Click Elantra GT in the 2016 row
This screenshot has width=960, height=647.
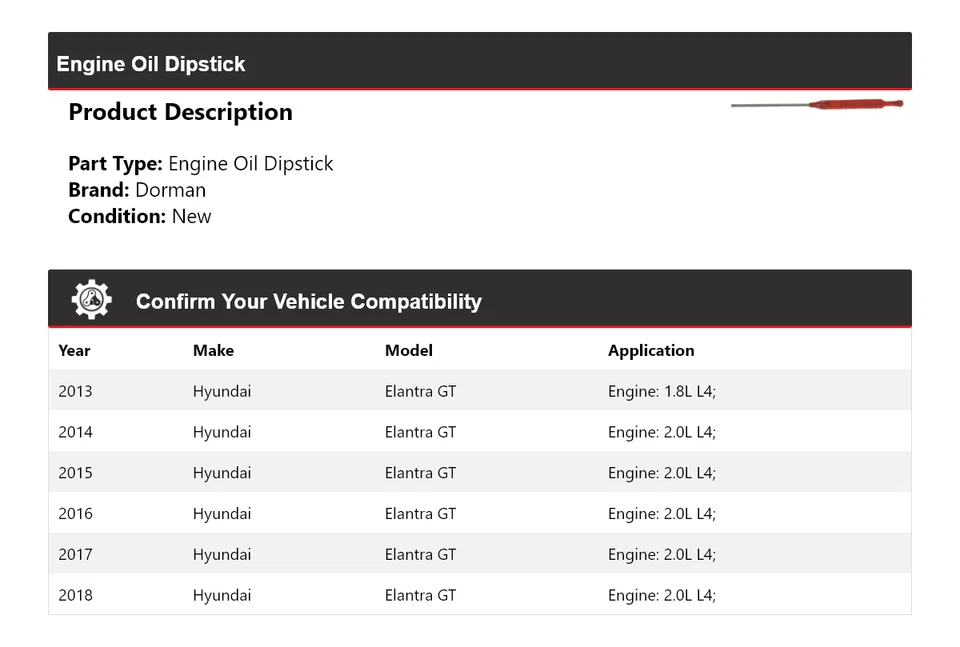pyautogui.click(x=420, y=514)
